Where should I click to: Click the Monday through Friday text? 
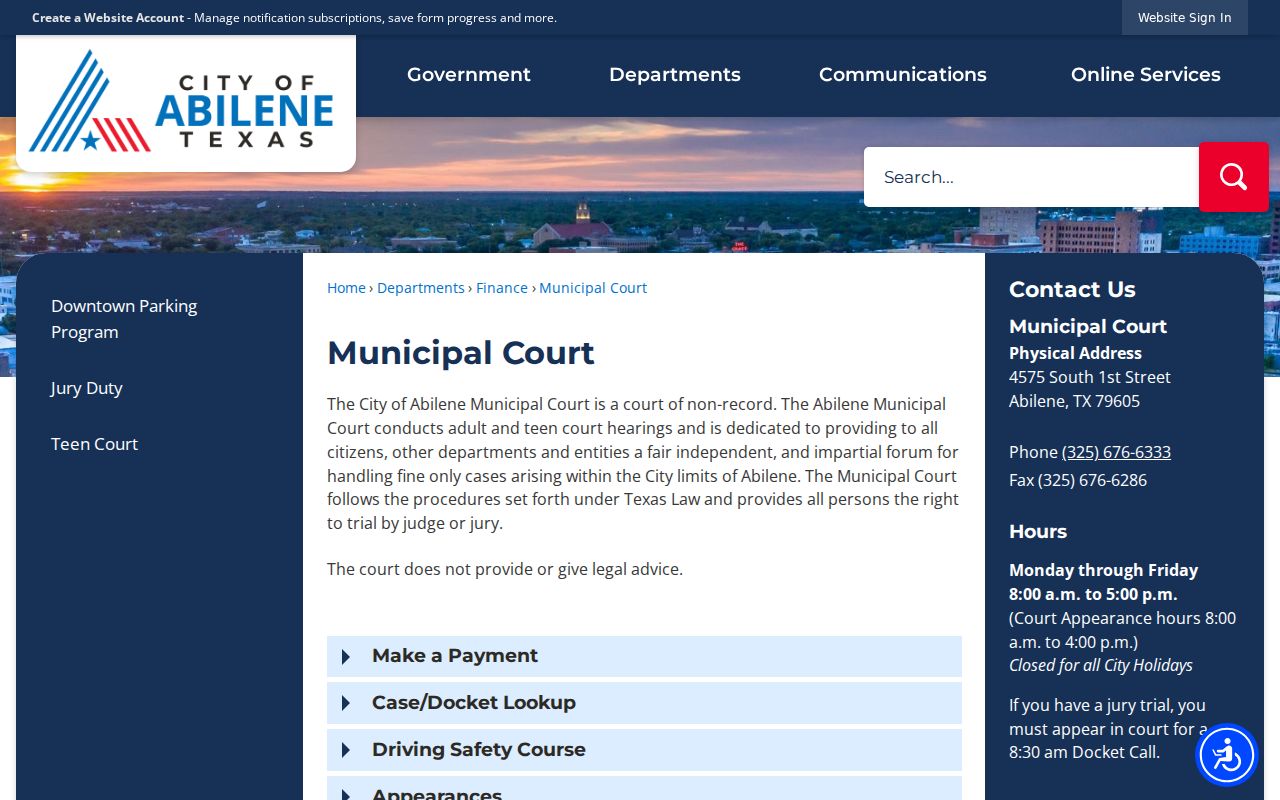1103,570
